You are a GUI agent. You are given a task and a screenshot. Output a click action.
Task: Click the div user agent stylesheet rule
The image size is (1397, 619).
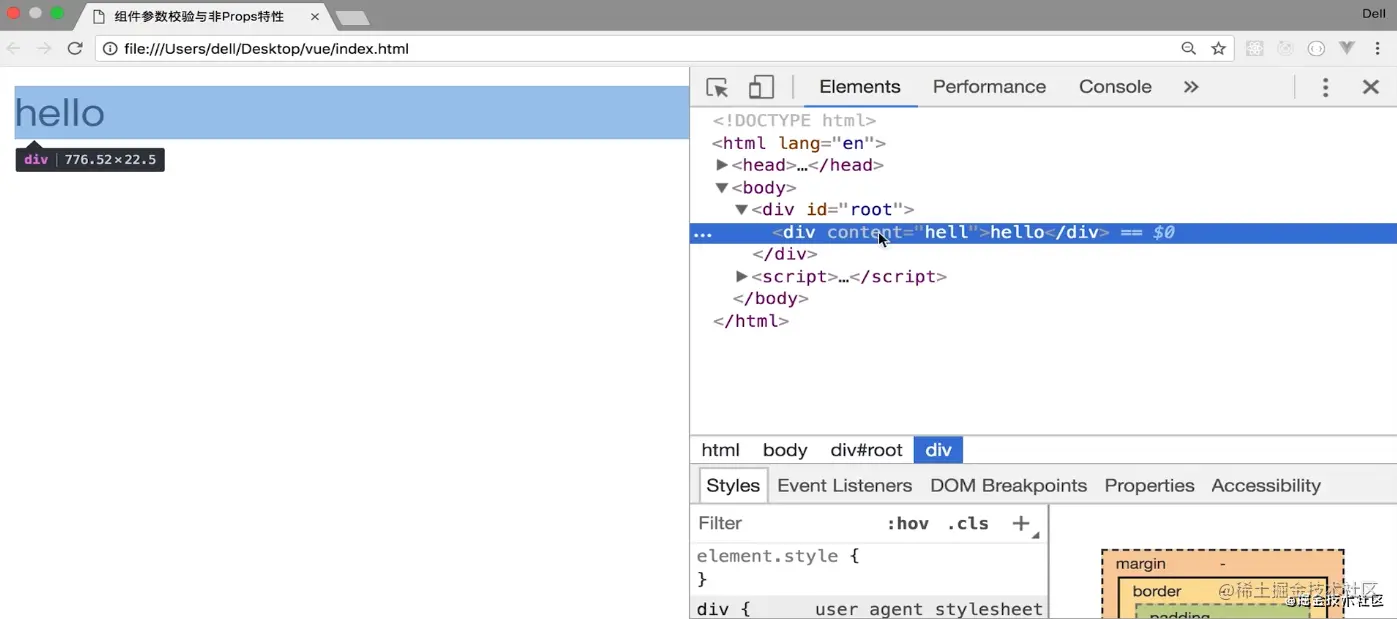coord(869,608)
